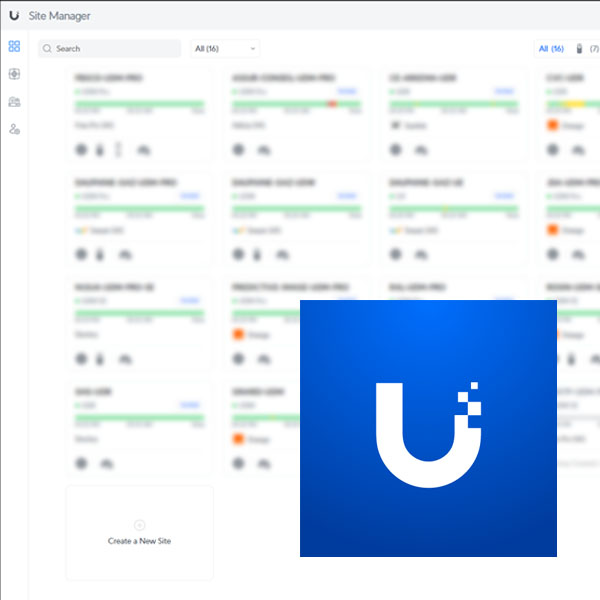Open the user with lock admins icon
The height and width of the screenshot is (600, 600).
coord(14,129)
